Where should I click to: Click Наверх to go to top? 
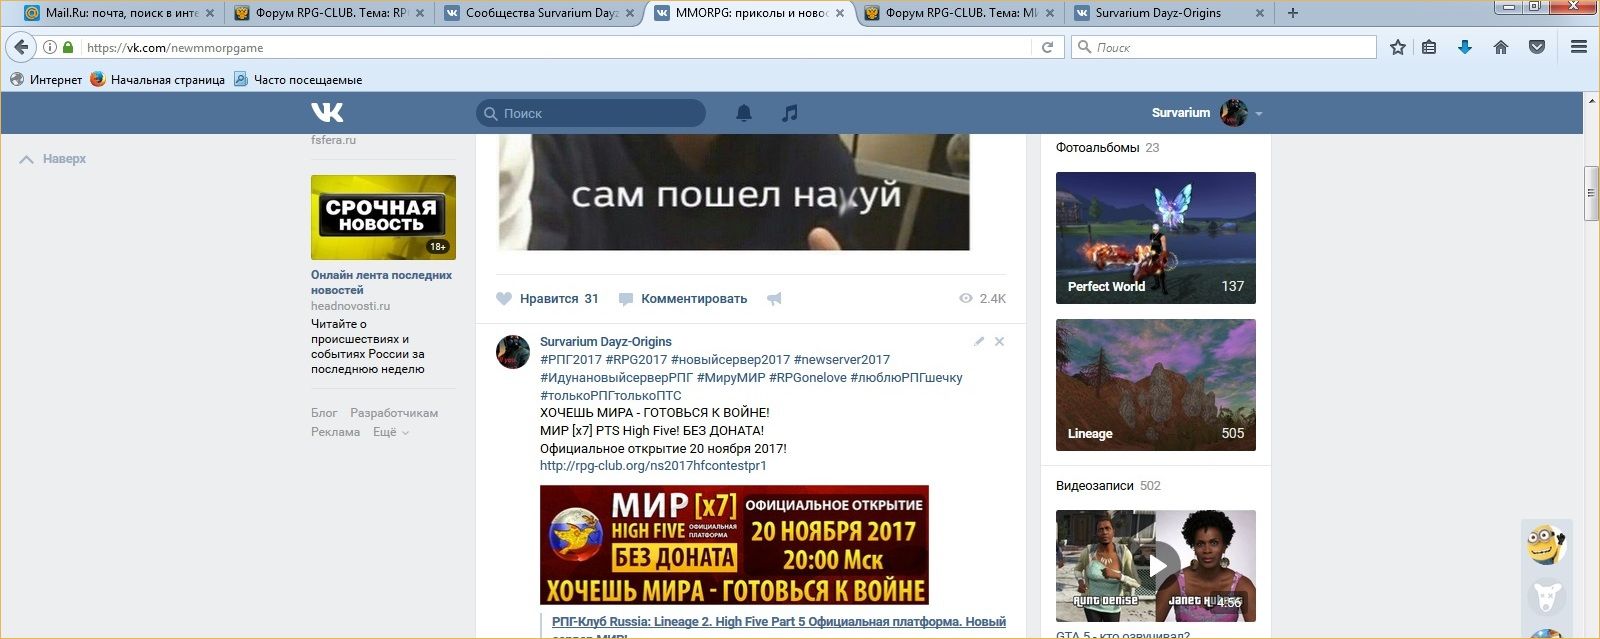[54, 159]
